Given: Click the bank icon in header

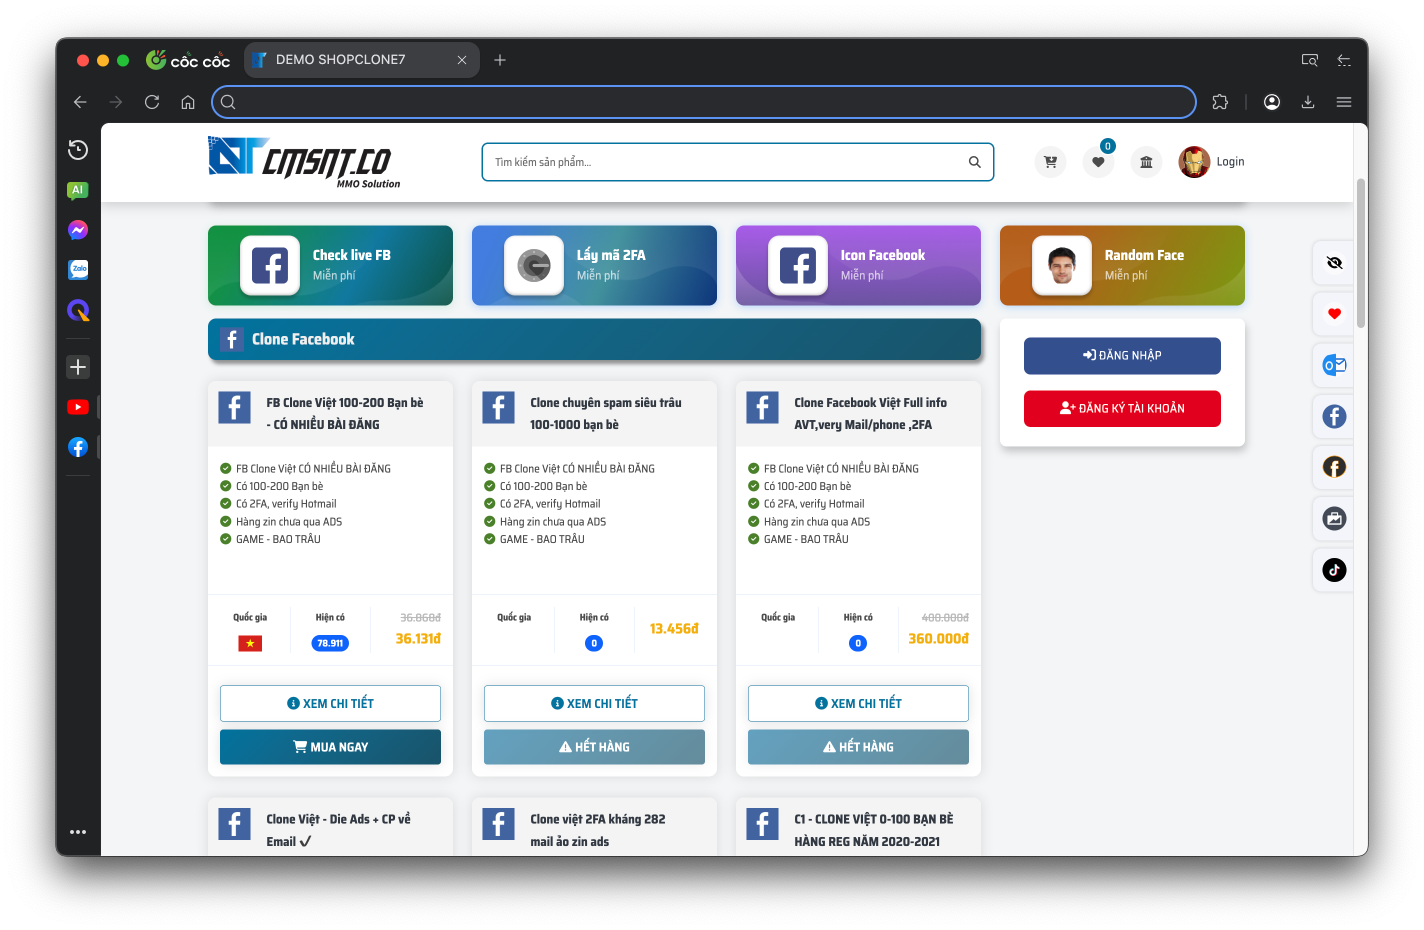Looking at the screenshot, I should 1146,162.
